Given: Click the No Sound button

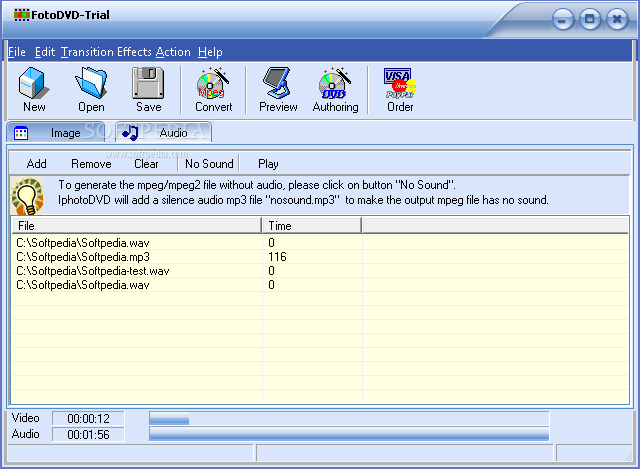Looking at the screenshot, I should (x=209, y=164).
